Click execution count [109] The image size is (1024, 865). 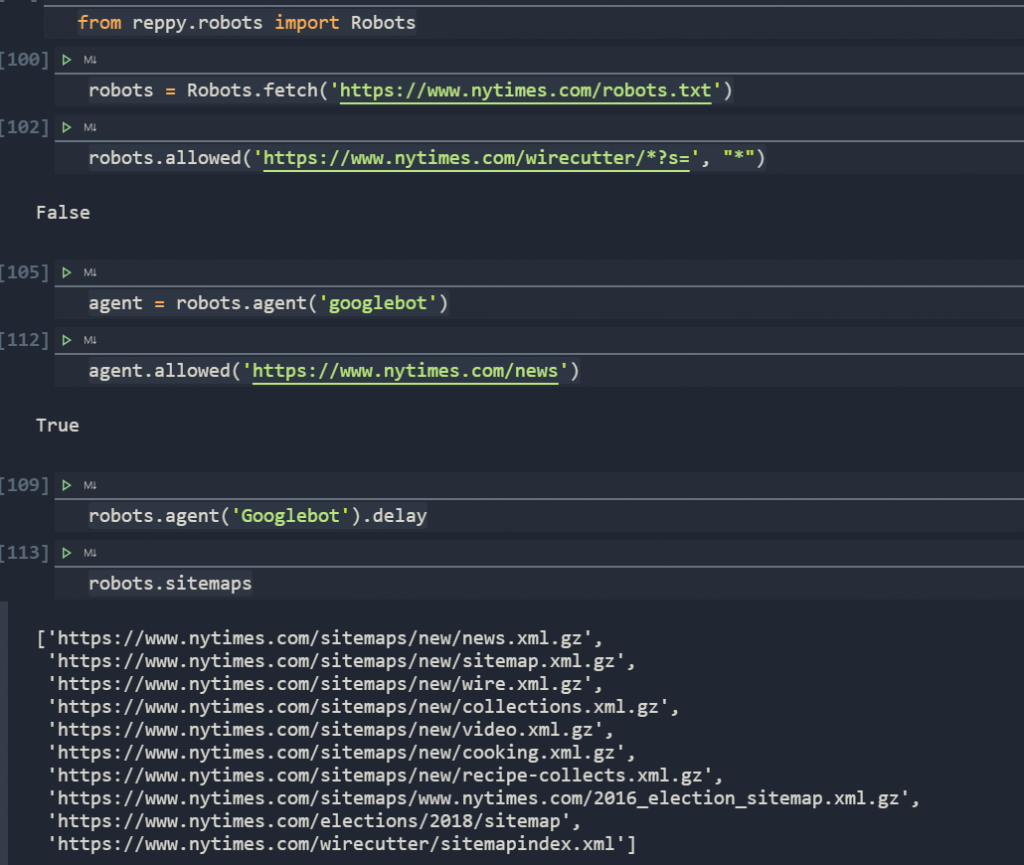point(25,485)
